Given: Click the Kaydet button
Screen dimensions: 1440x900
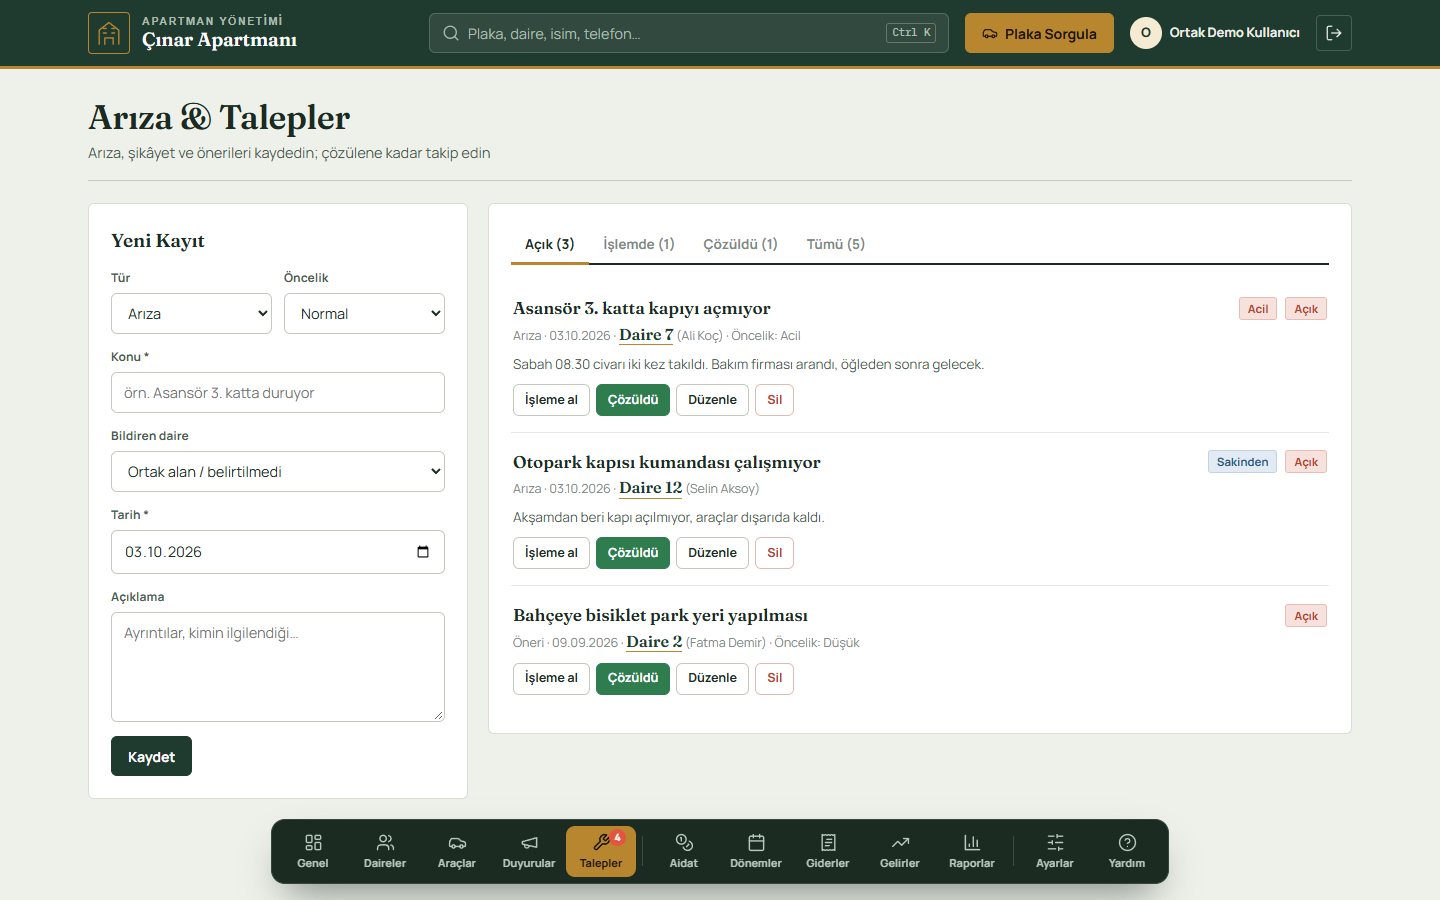Looking at the screenshot, I should coord(151,756).
